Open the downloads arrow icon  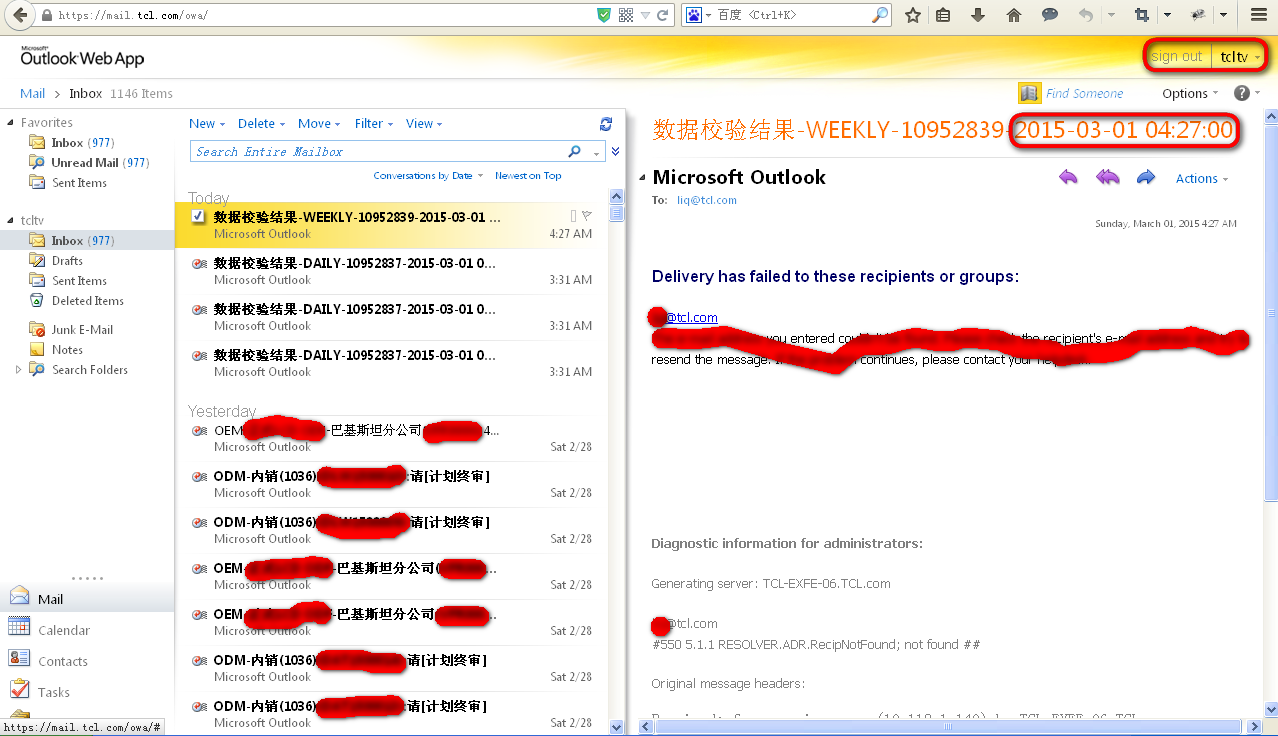click(978, 15)
